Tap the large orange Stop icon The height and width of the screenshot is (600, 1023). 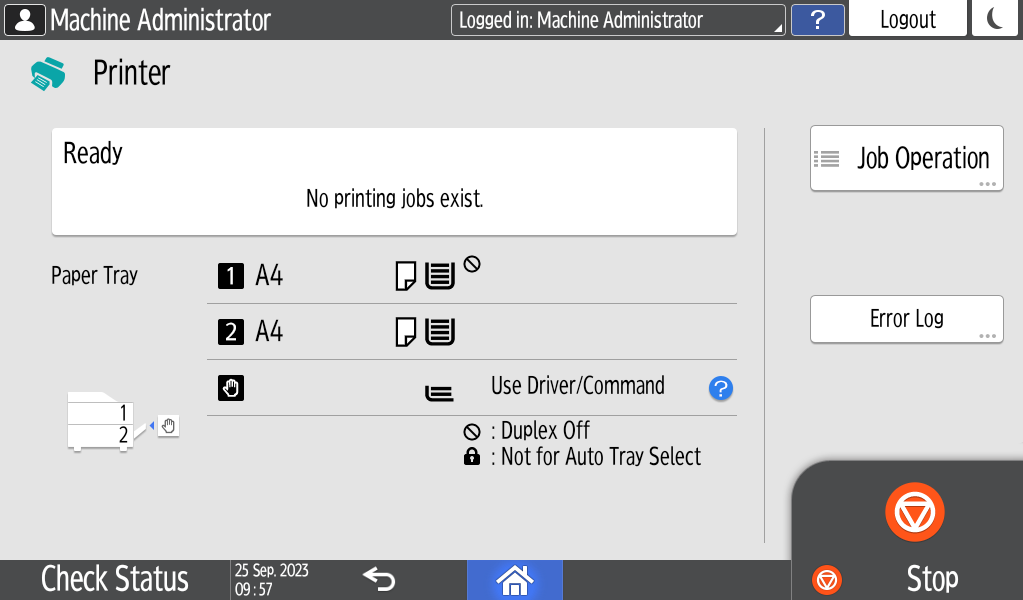point(914,513)
